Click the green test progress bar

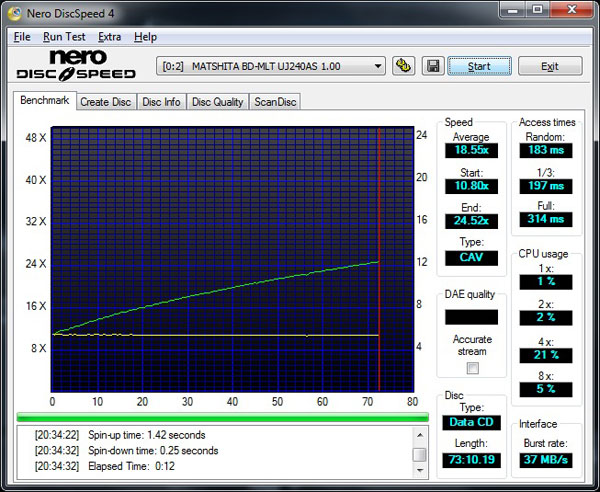(222, 417)
